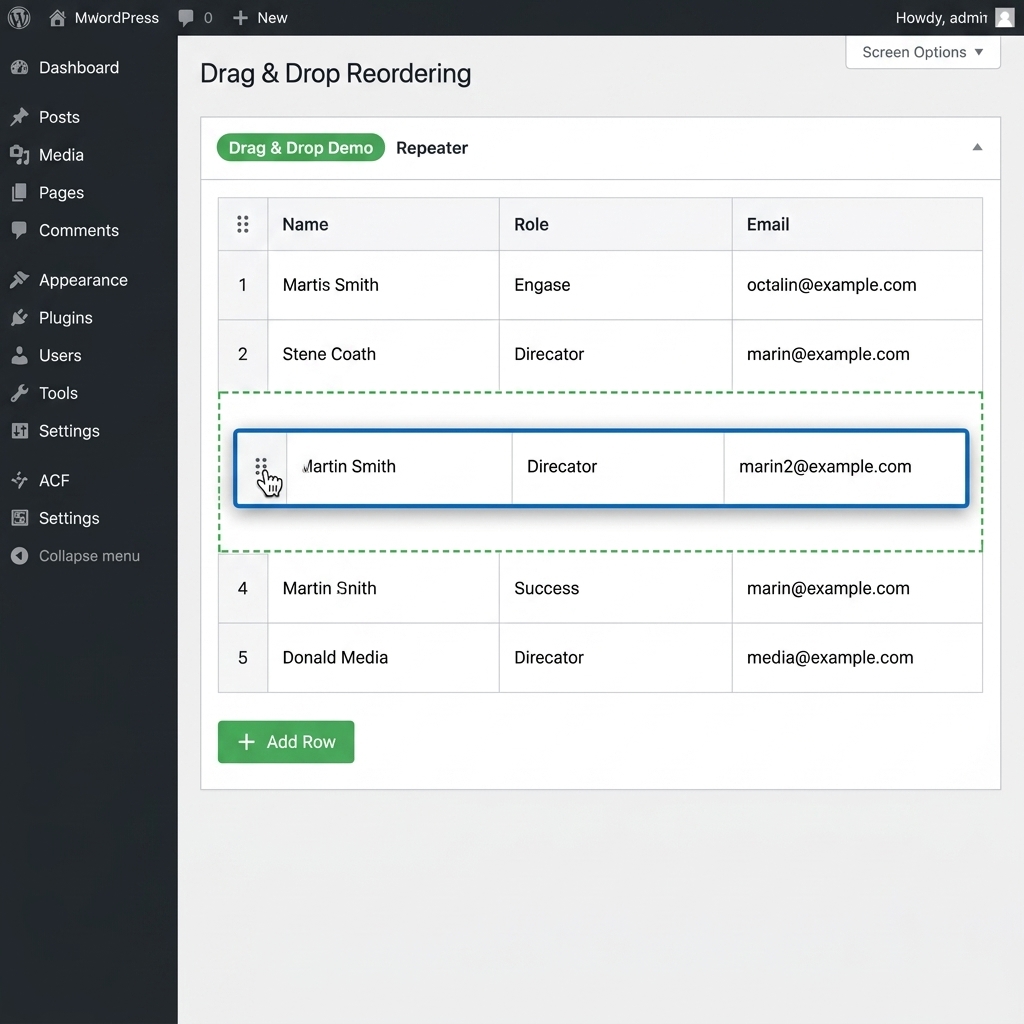This screenshot has height=1024, width=1024.
Task: Open the Users menu item
Action: tap(60, 355)
